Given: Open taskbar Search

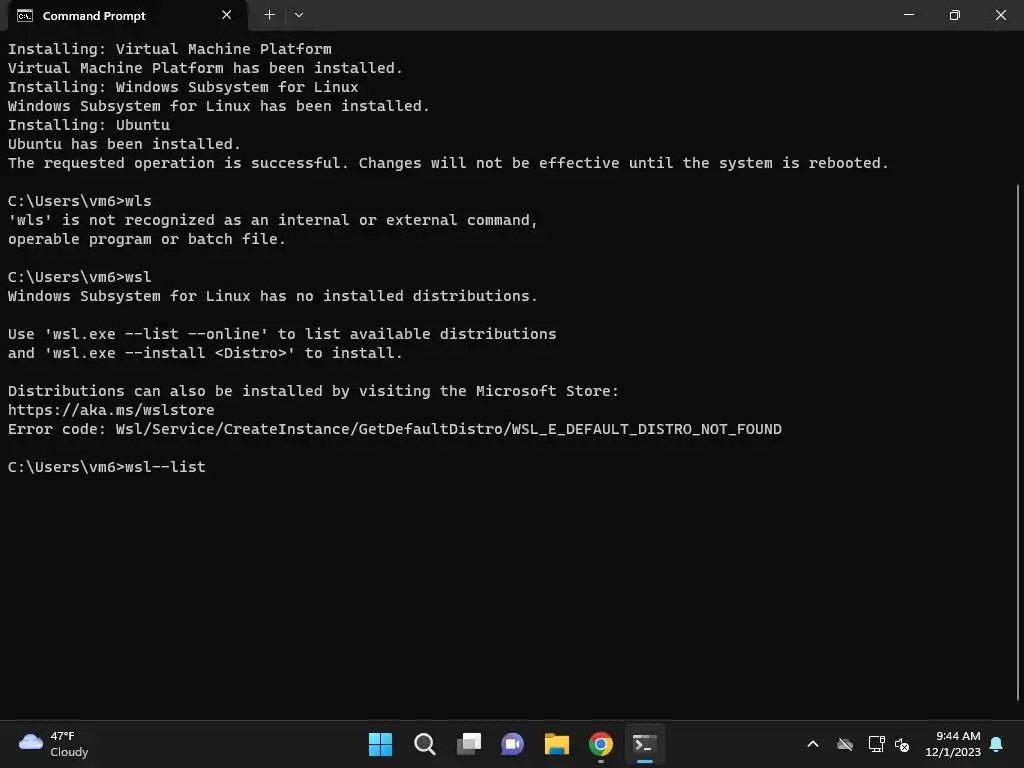Looking at the screenshot, I should [x=424, y=744].
